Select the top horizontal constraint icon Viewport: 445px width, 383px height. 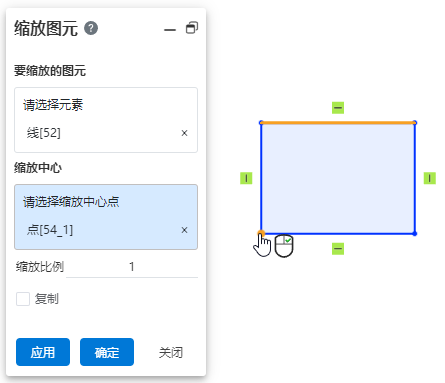pyautogui.click(x=338, y=108)
